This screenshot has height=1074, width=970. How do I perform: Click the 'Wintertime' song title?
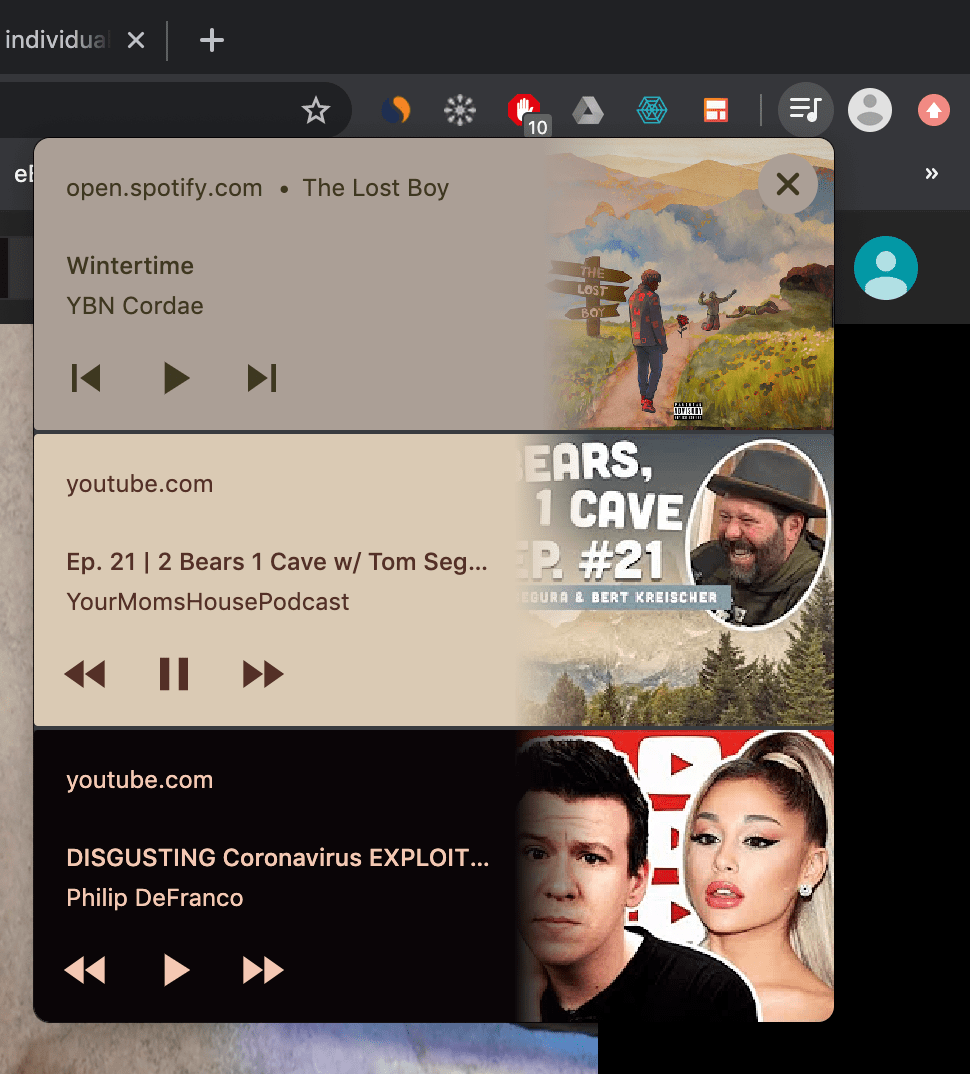pyautogui.click(x=130, y=266)
